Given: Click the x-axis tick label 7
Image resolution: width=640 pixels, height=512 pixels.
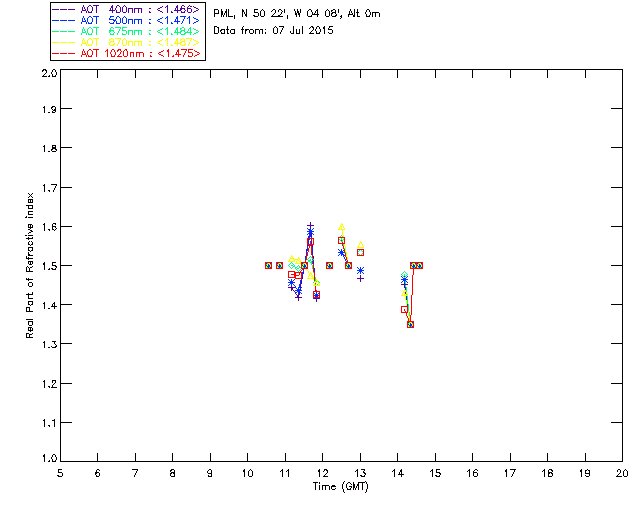Looking at the screenshot, I should [x=135, y=474].
